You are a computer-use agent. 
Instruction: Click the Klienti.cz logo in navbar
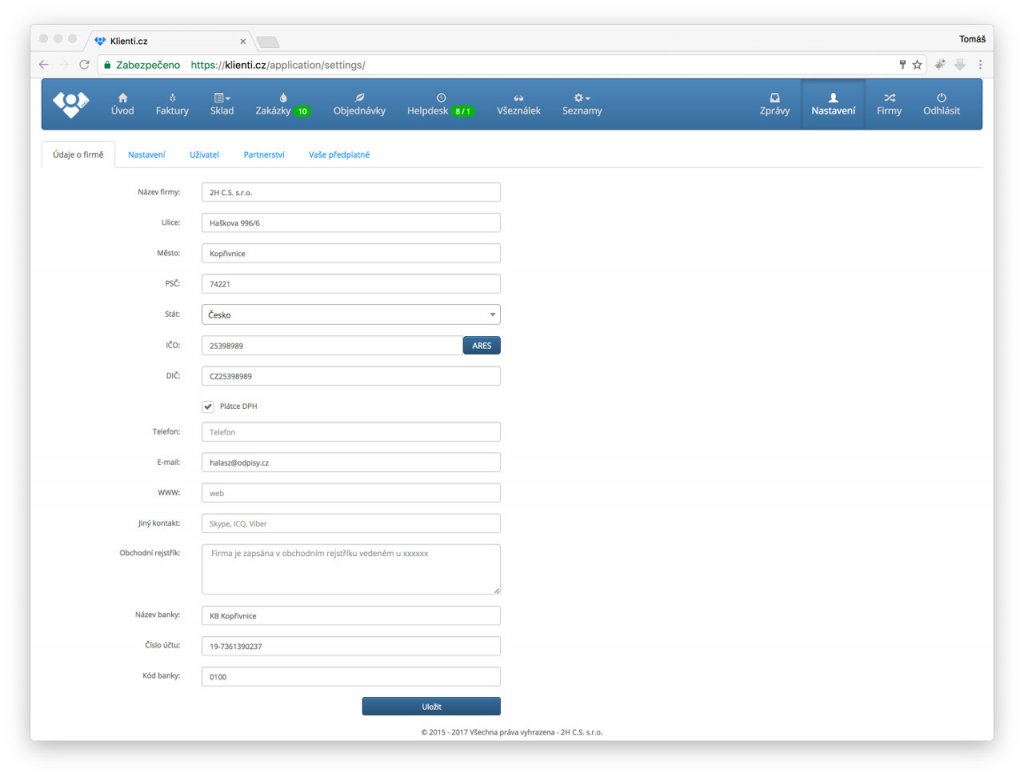[71, 104]
